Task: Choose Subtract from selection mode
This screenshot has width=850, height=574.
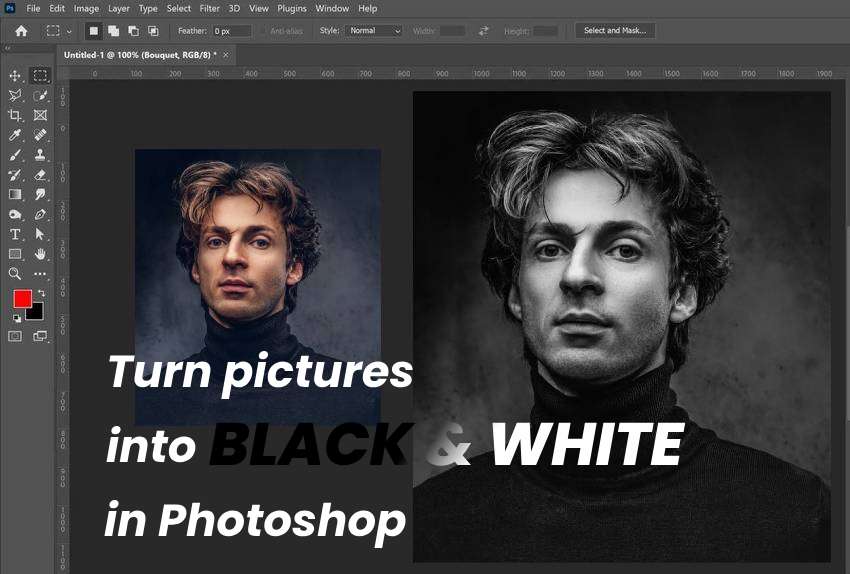Action: [133, 31]
